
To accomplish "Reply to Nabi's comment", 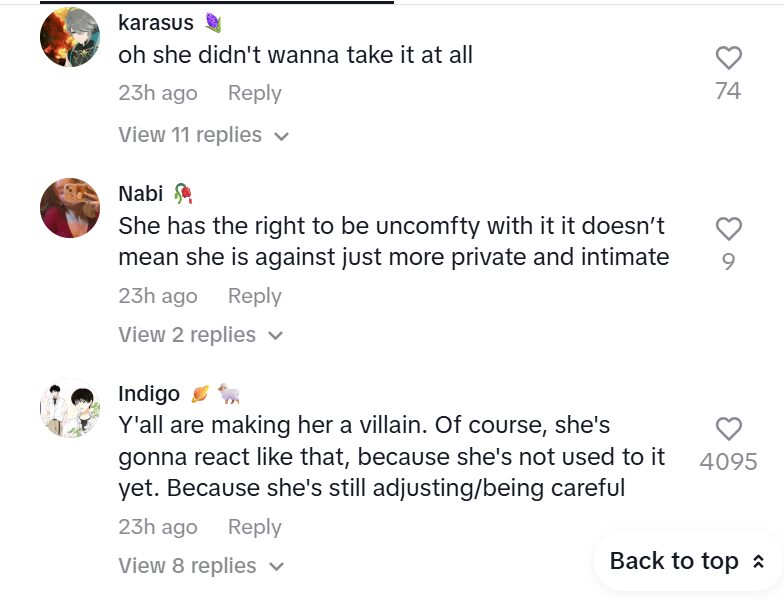I will pyautogui.click(x=254, y=296).
